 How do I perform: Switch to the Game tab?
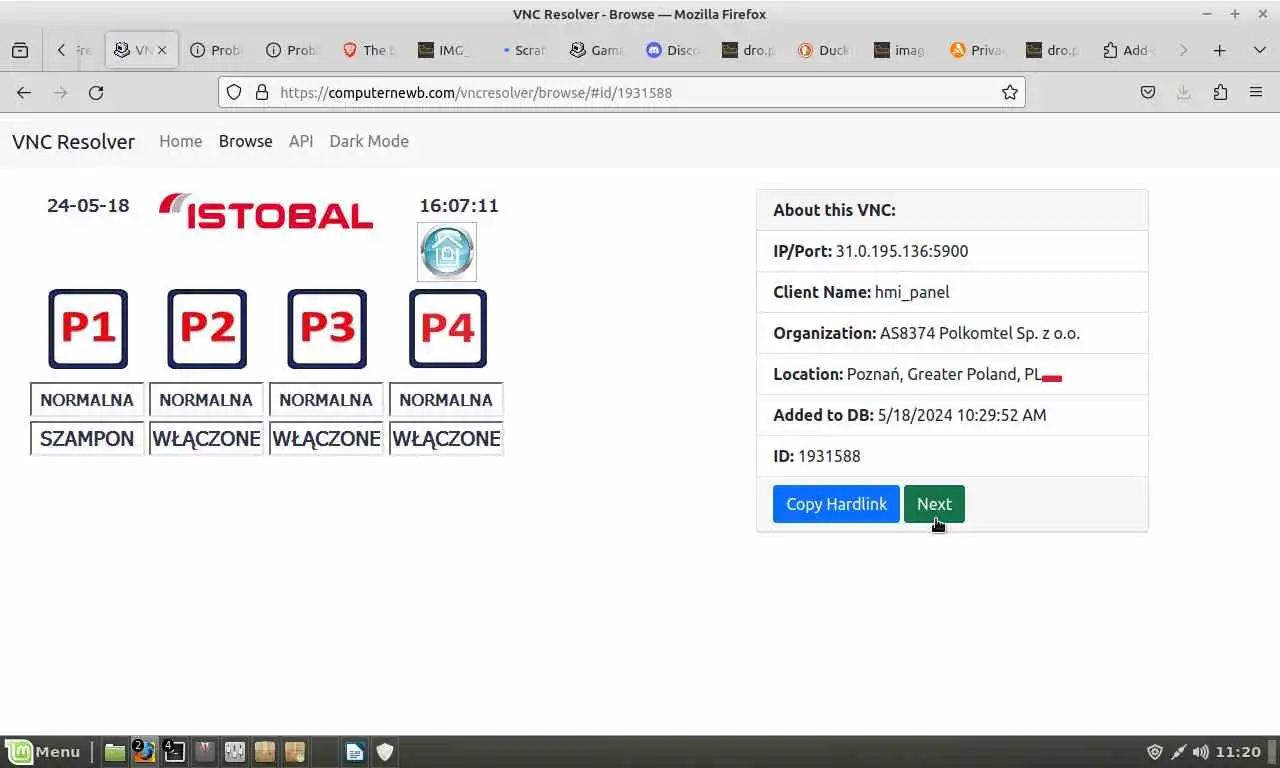pos(596,50)
